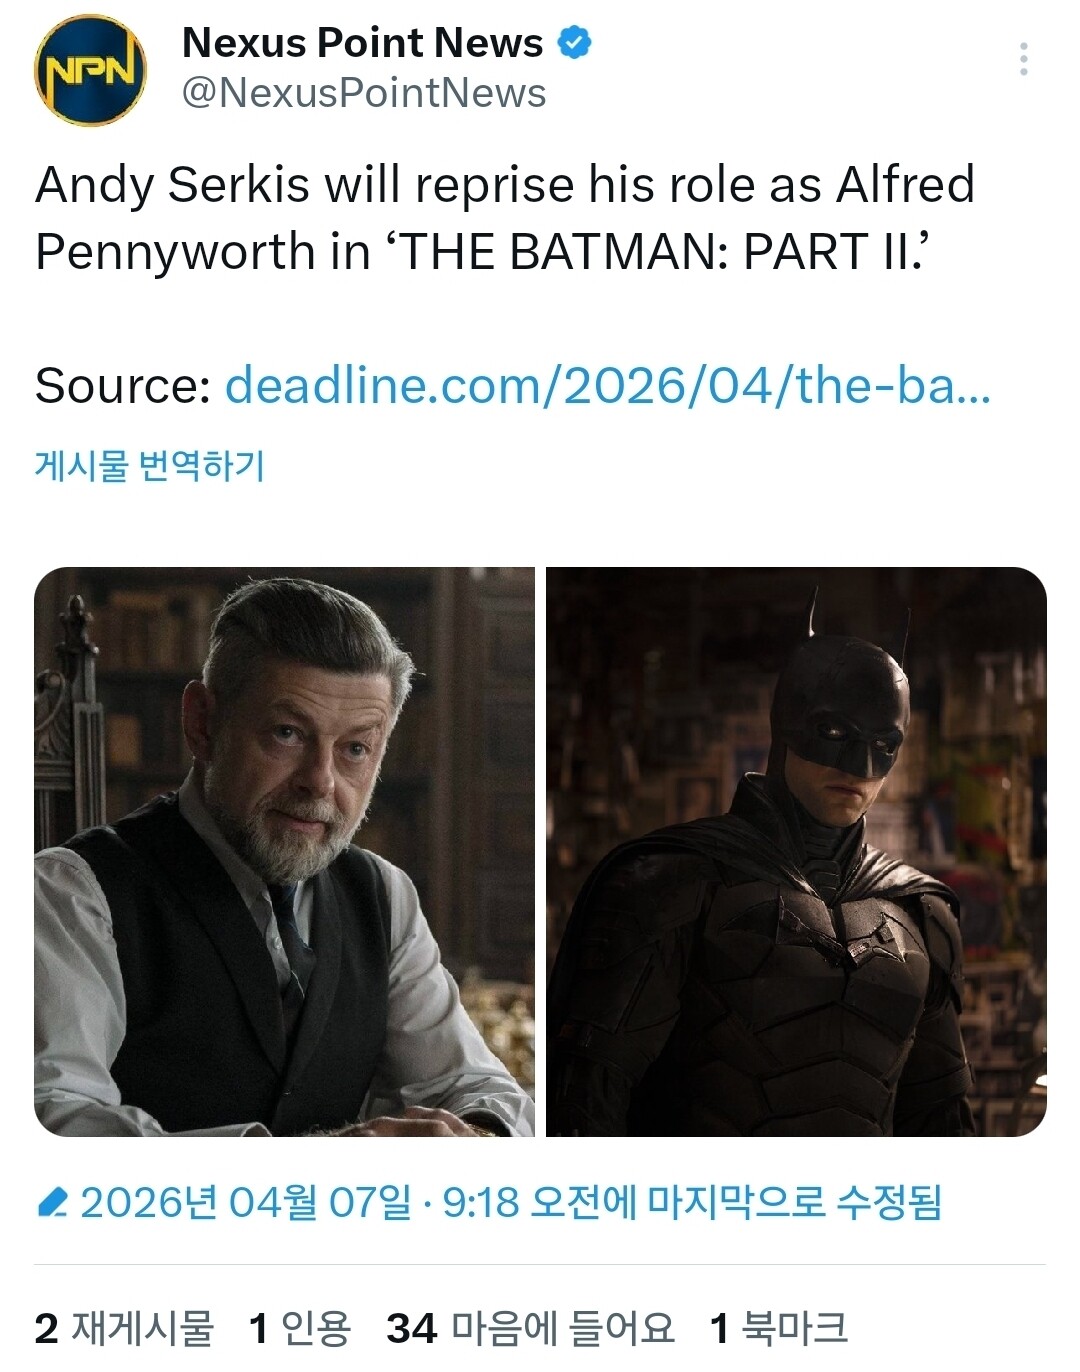The image size is (1080, 1372).
Task: Click 게시물 번역하기 to translate post
Action: tap(150, 466)
